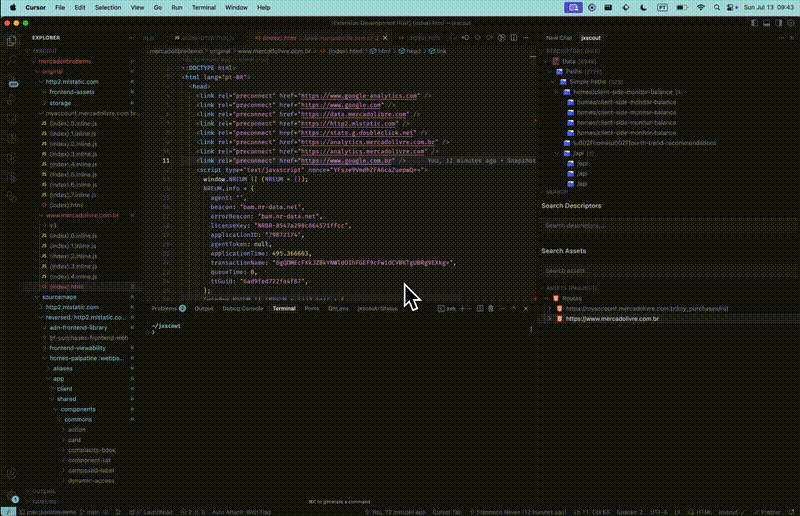The height and width of the screenshot is (516, 800).
Task: Click the split terminal icon
Action: click(x=480, y=308)
